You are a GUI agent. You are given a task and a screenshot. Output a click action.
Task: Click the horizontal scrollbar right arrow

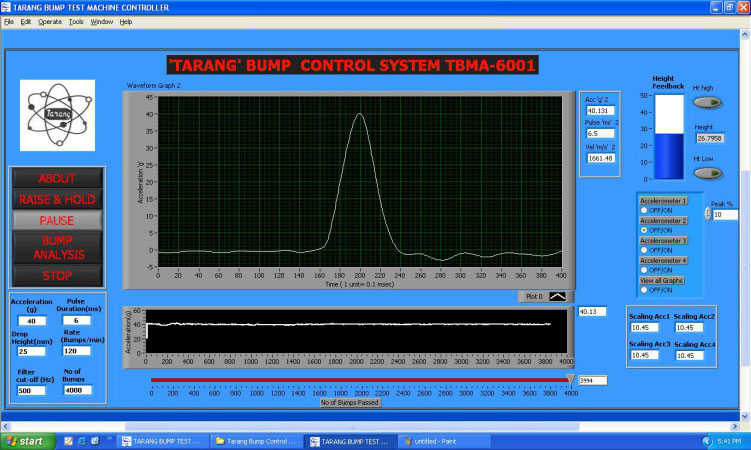pos(736,426)
